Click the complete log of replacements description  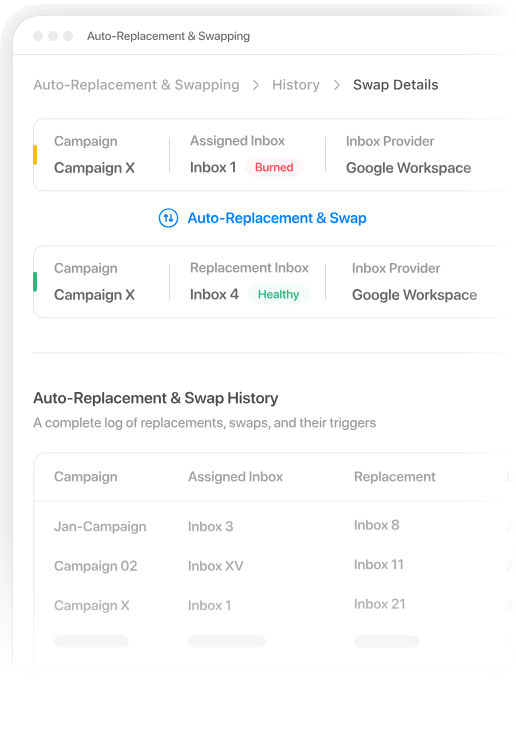[x=205, y=423]
